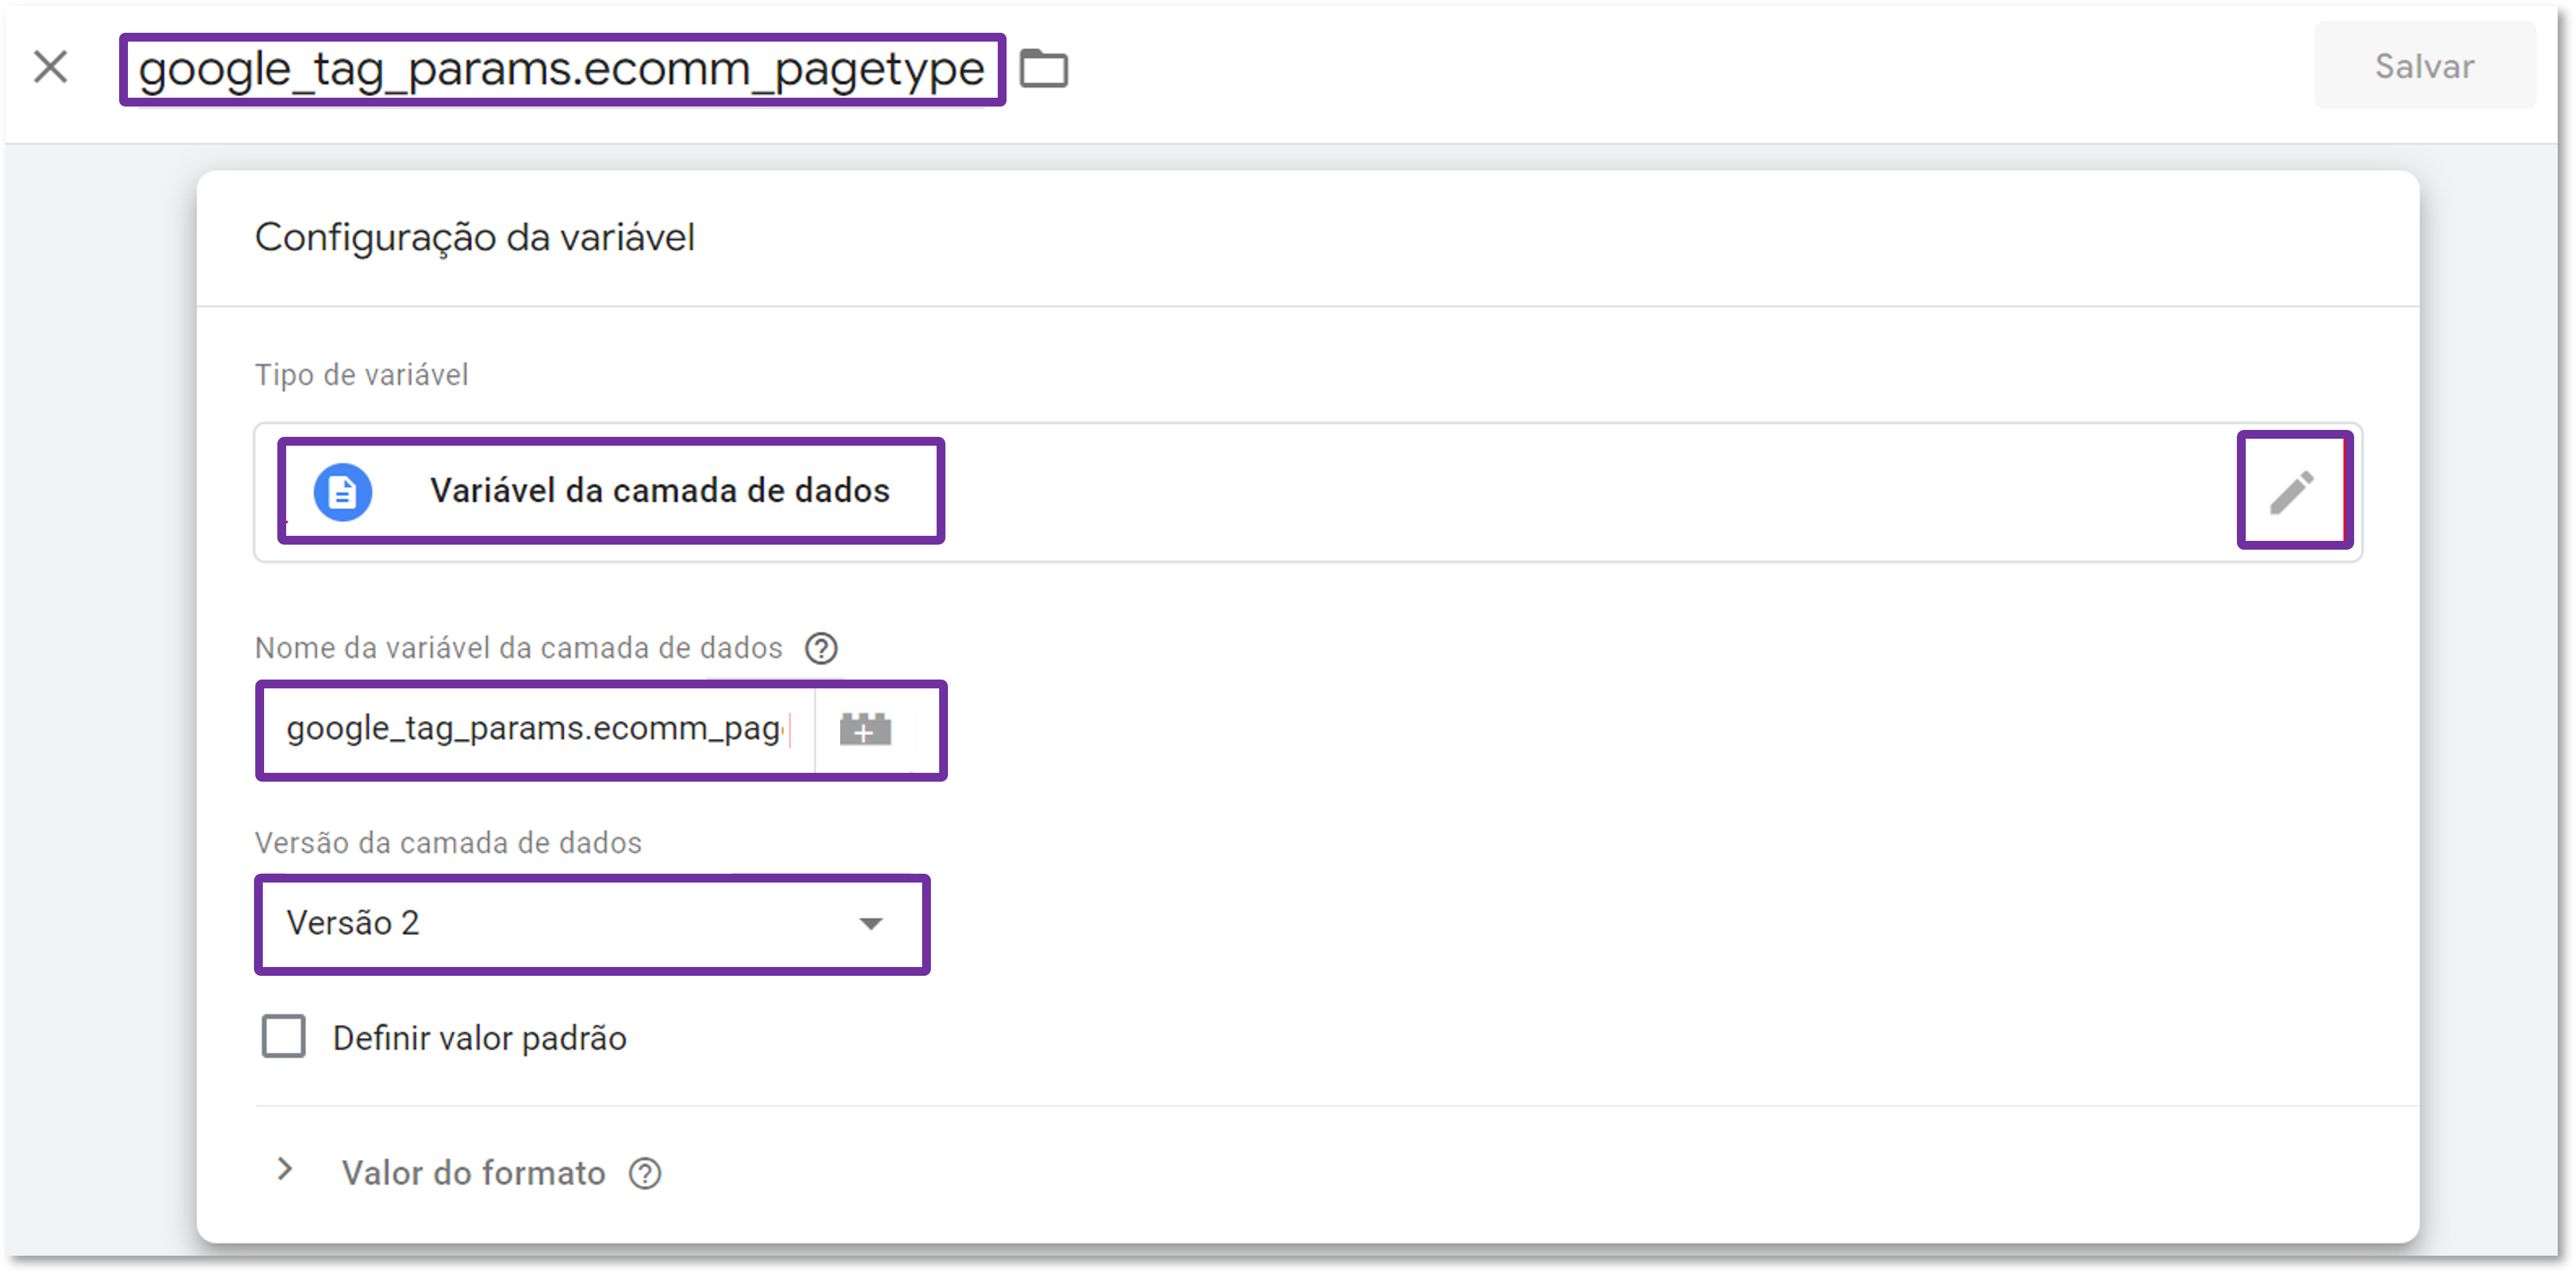Close the variable editor with the X icon
Image resolution: width=2576 pixels, height=1274 pixels.
[x=50, y=68]
